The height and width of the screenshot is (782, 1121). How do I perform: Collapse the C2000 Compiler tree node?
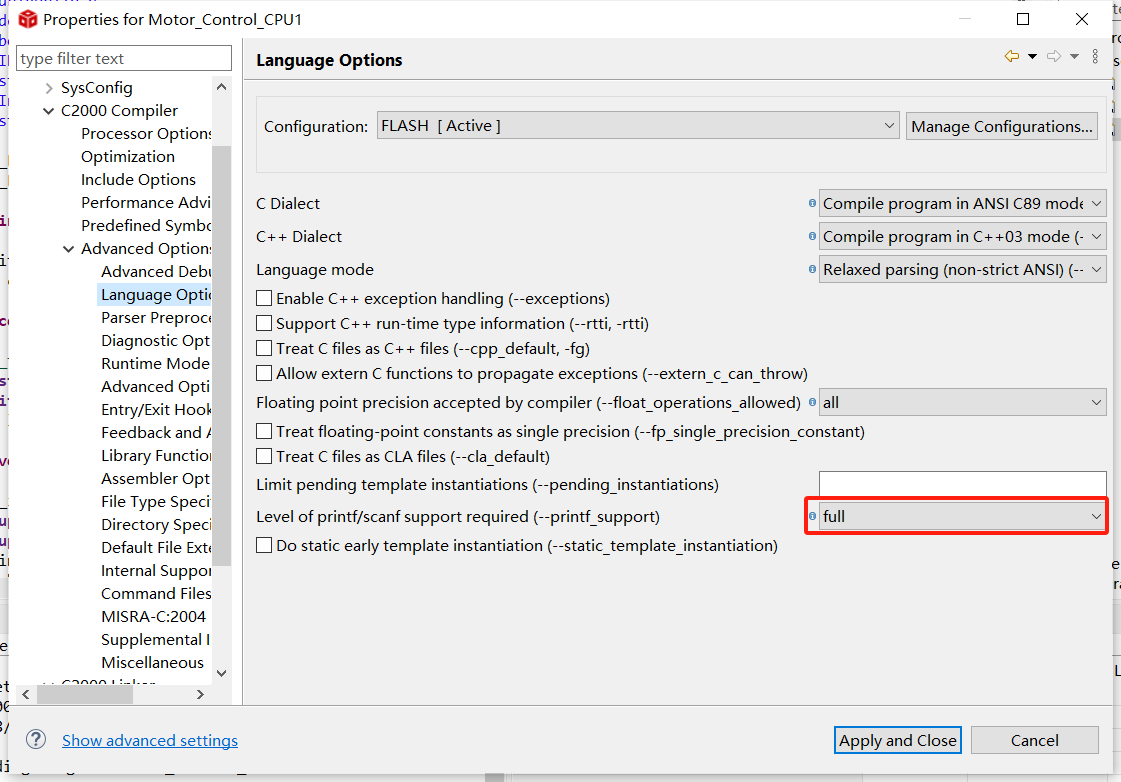(49, 111)
